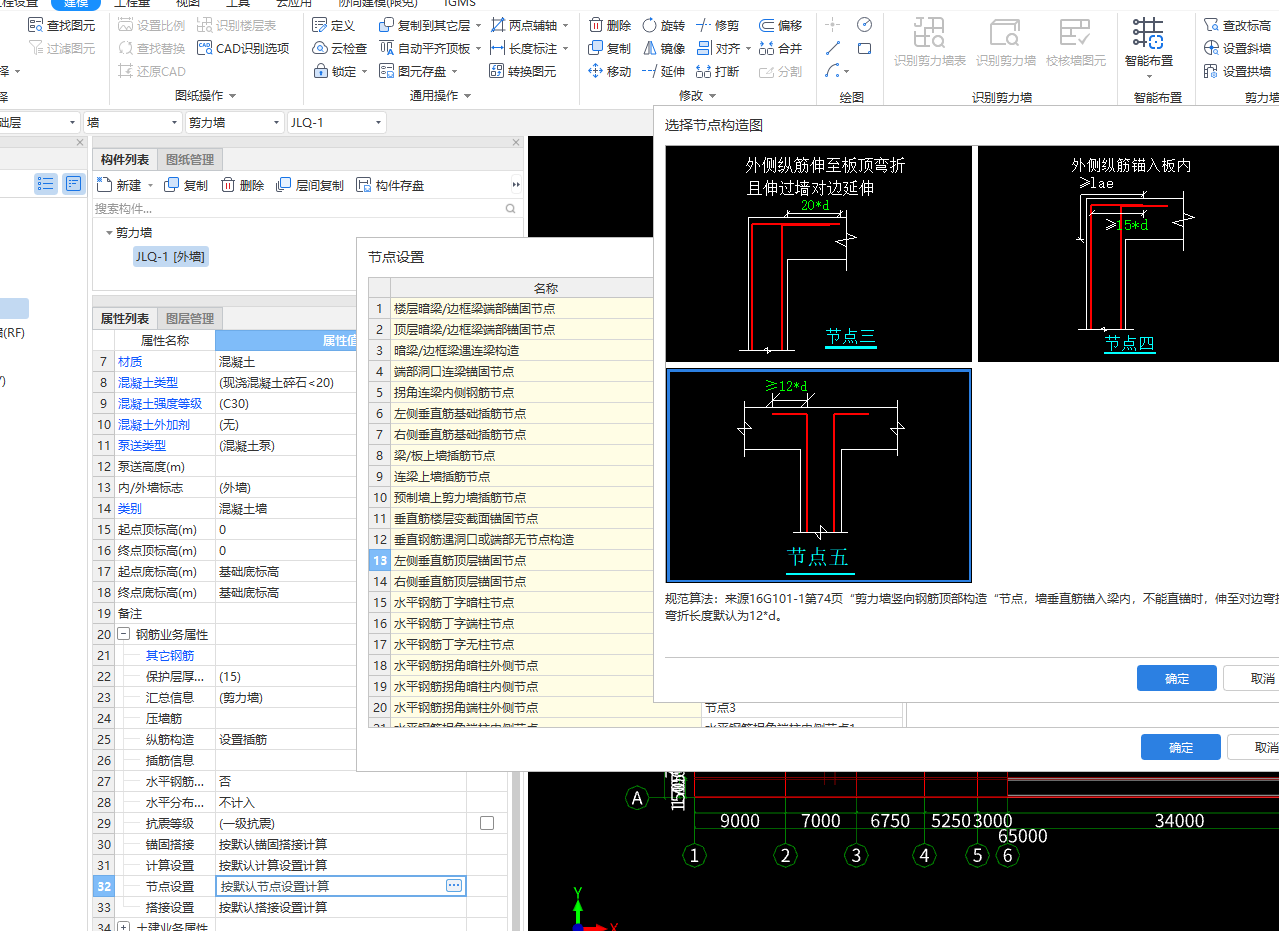
Task: Close the component list panel
Action: point(516,143)
